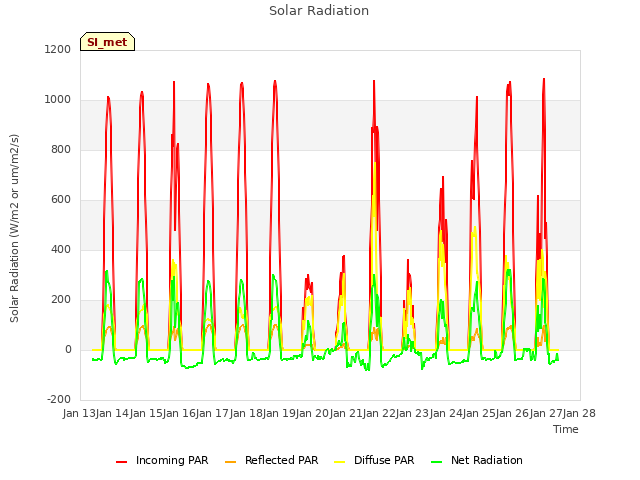Click the 1000 y-axis tick label
Screen dimensions: 640x480
click(58, 100)
